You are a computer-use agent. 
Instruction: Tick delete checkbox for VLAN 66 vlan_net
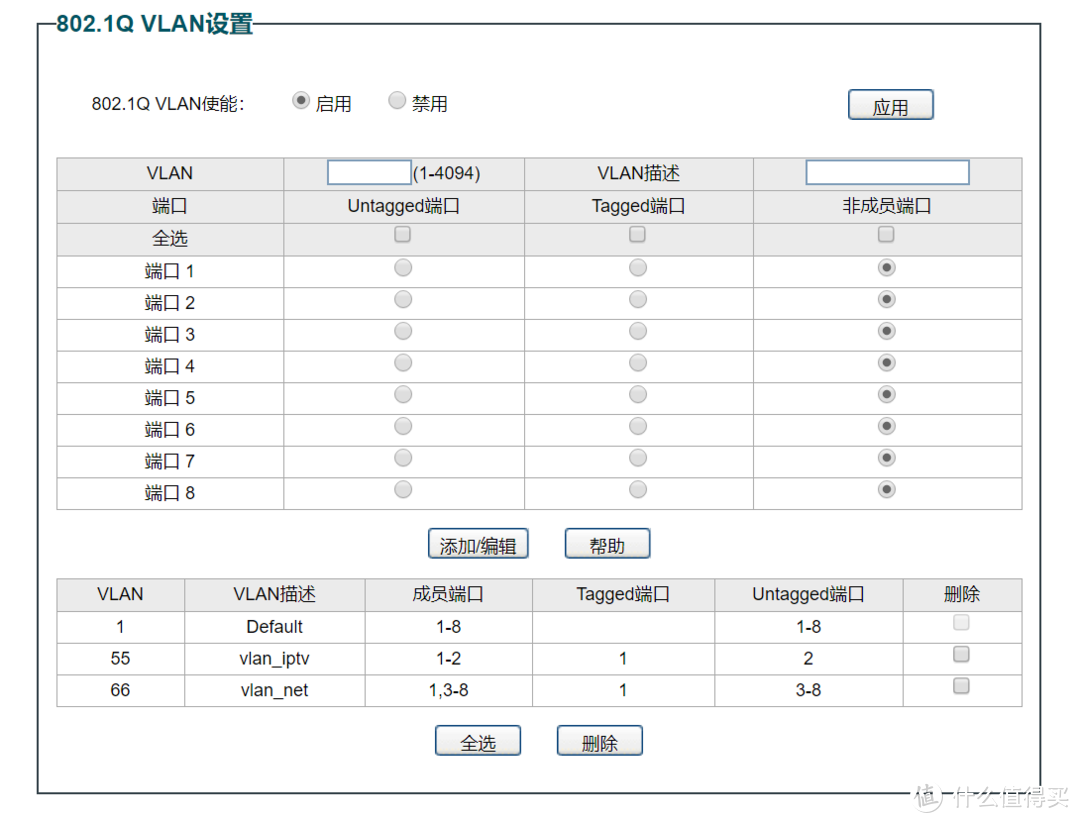961,686
